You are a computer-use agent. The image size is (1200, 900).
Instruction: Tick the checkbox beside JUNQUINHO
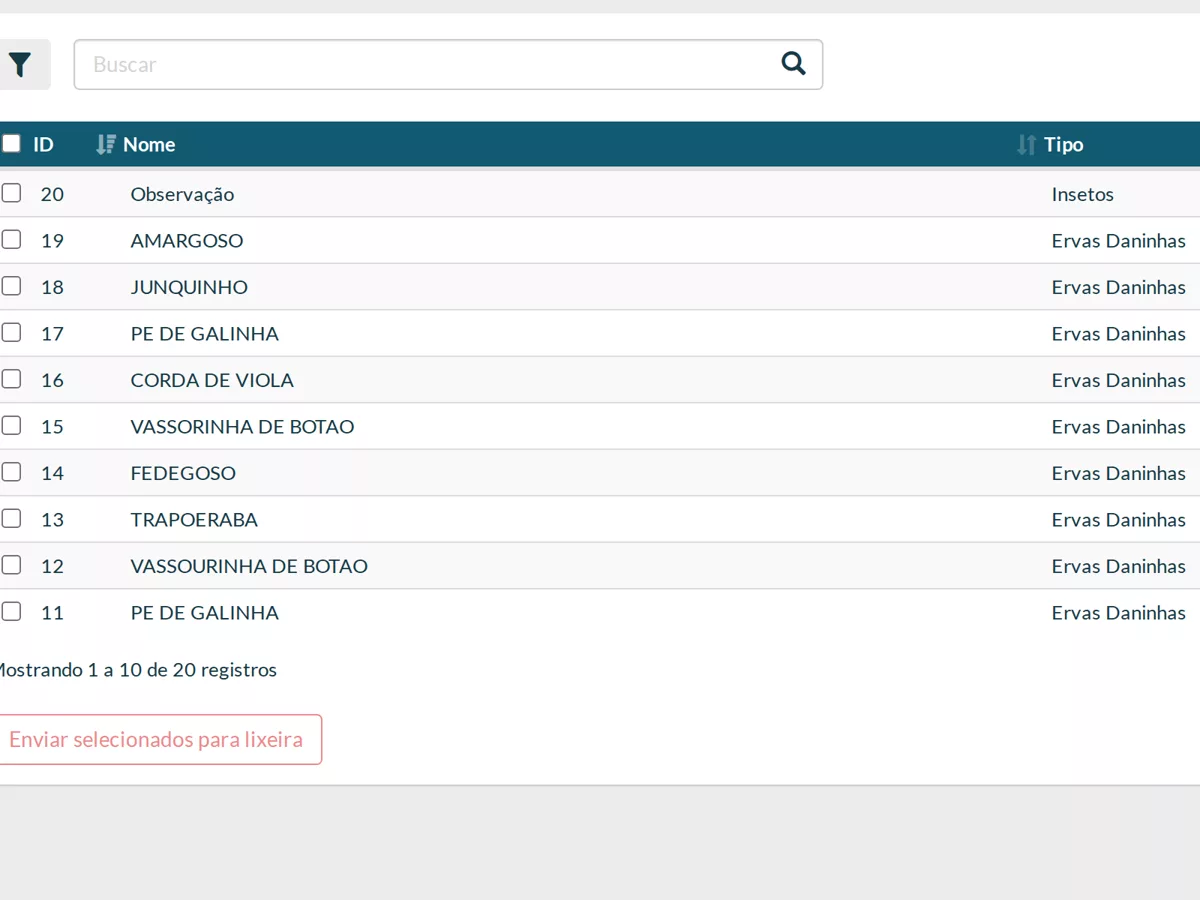11,286
